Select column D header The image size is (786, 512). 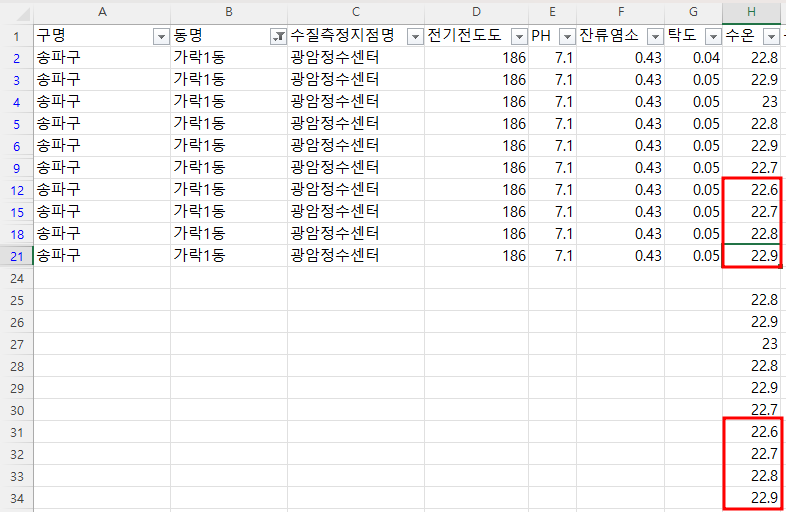click(x=476, y=12)
